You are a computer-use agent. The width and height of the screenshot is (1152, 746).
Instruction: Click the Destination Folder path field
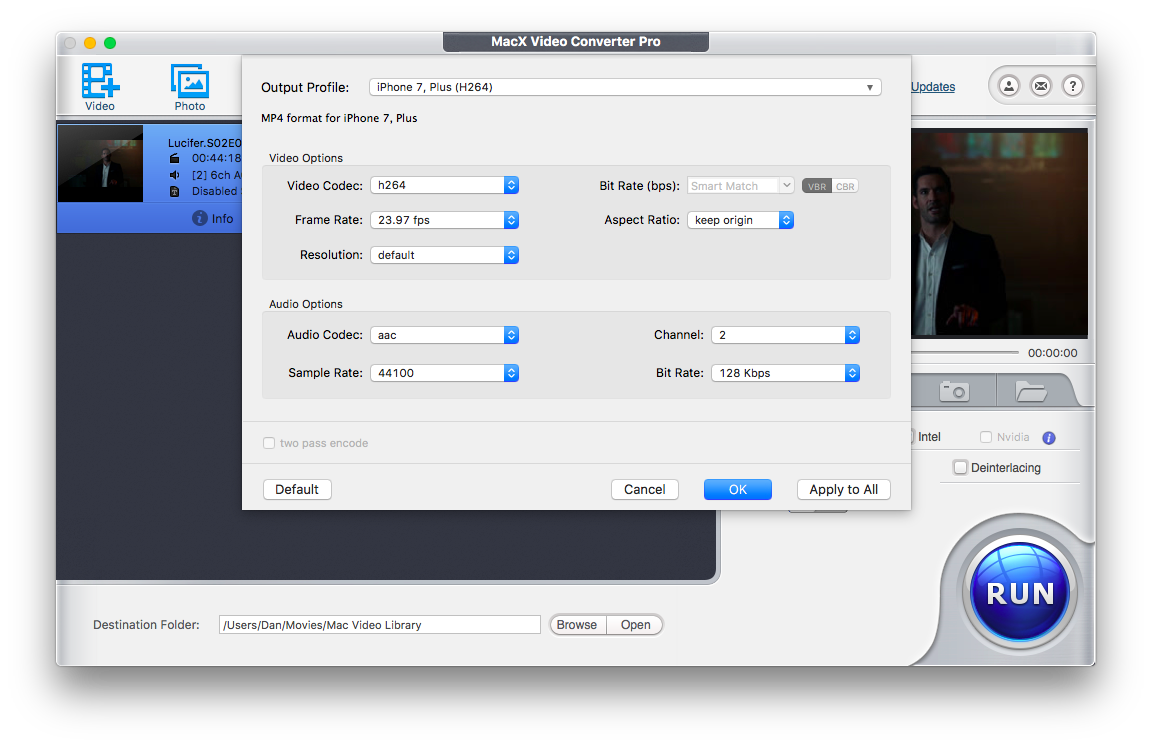coord(380,625)
